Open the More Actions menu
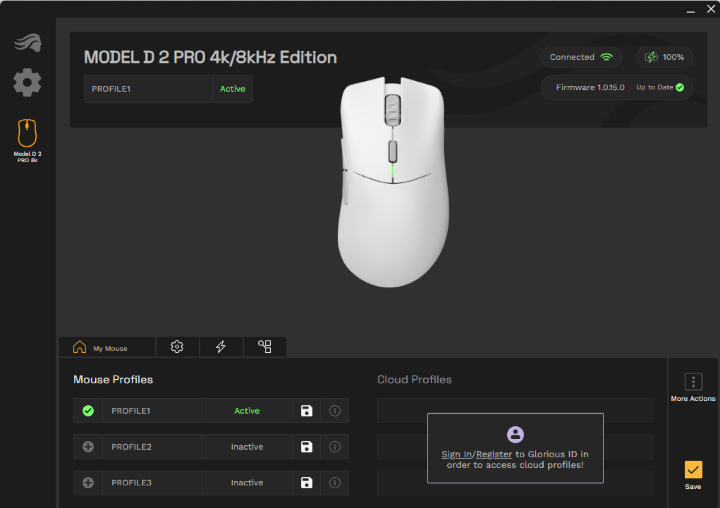720x508 pixels. tap(693, 387)
